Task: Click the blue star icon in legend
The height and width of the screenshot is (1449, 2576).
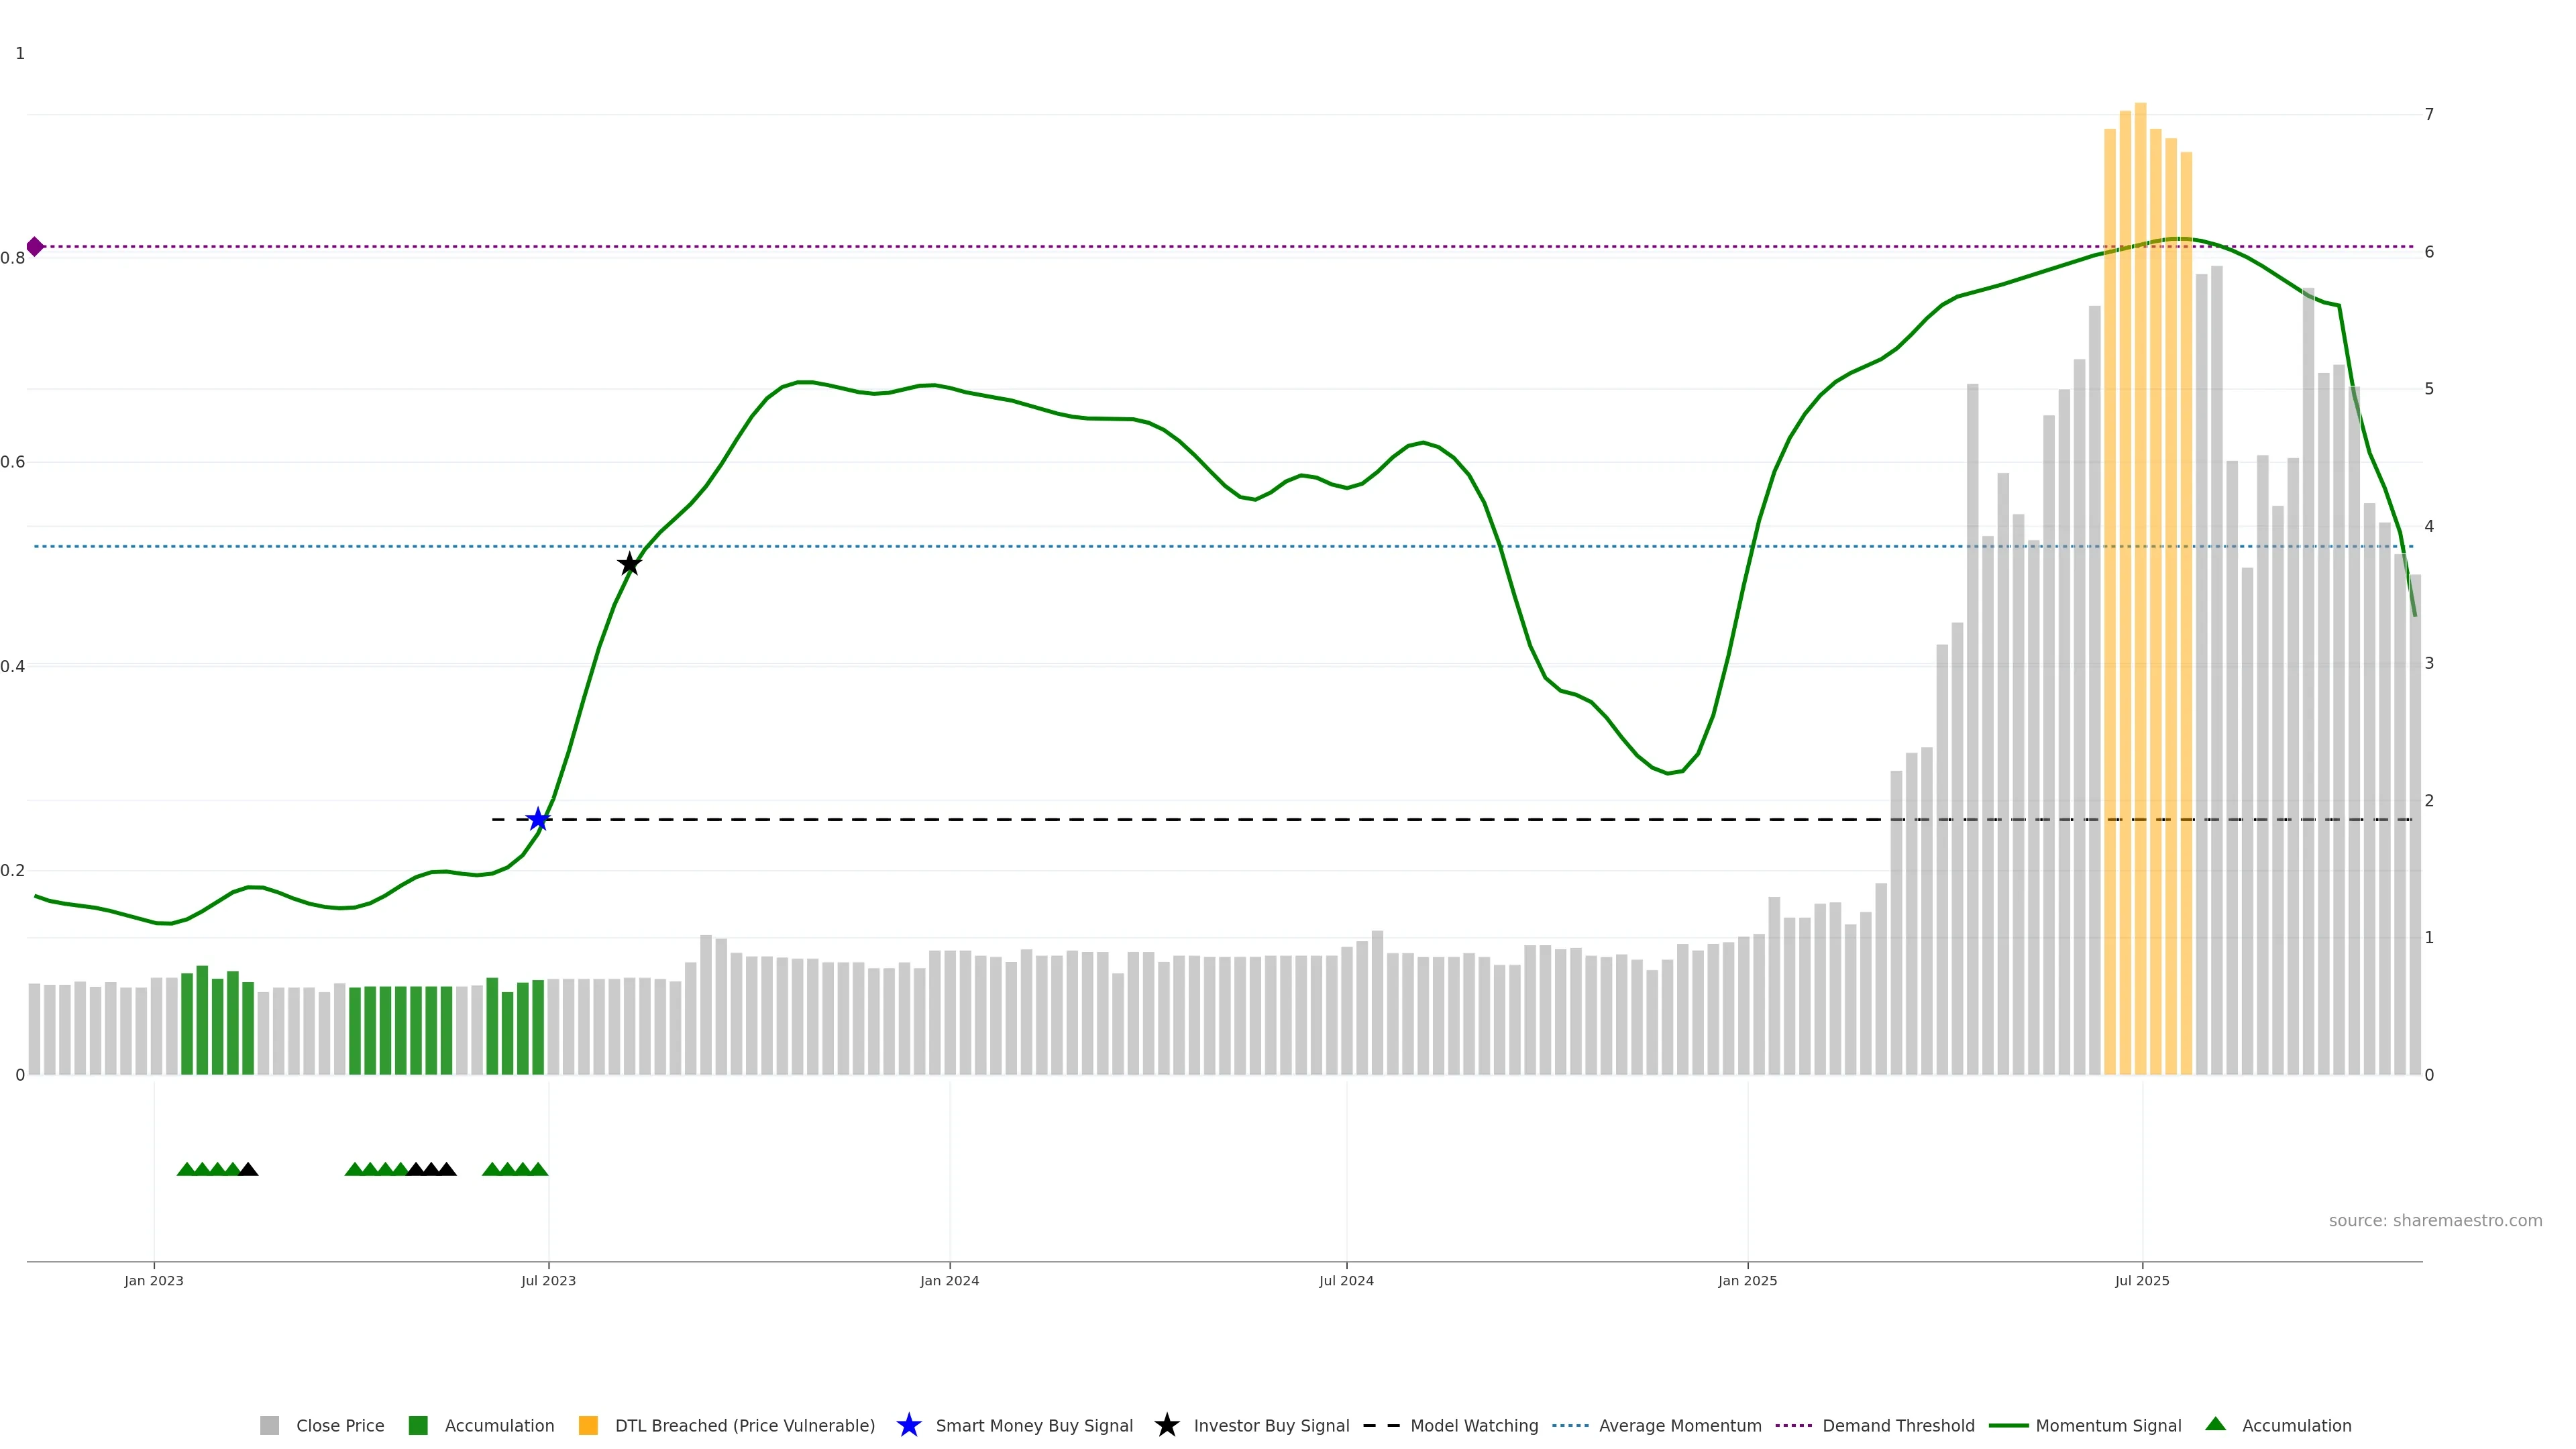Action: click(x=908, y=1425)
